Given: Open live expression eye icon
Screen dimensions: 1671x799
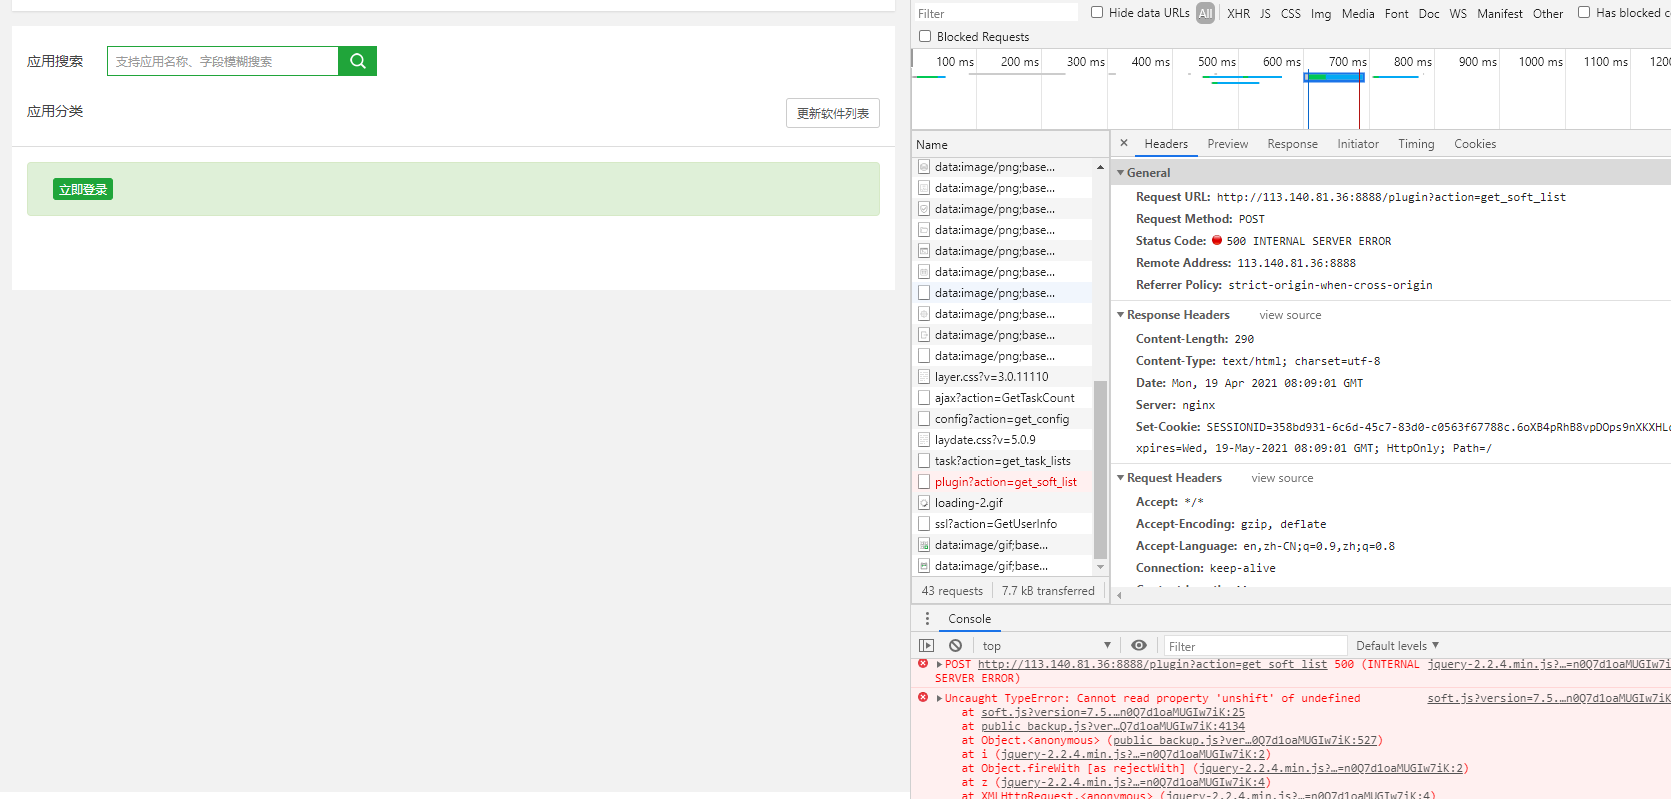Looking at the screenshot, I should point(1139,646).
